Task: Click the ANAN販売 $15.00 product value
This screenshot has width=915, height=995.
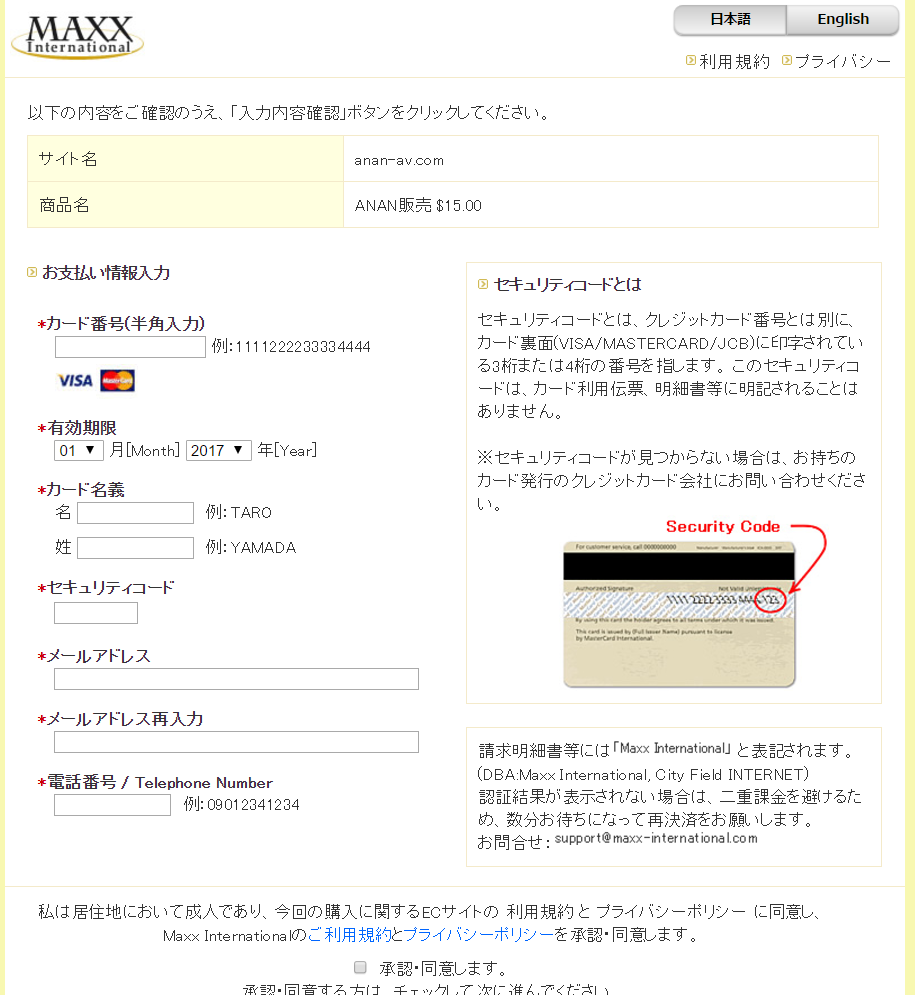Action: coord(418,206)
